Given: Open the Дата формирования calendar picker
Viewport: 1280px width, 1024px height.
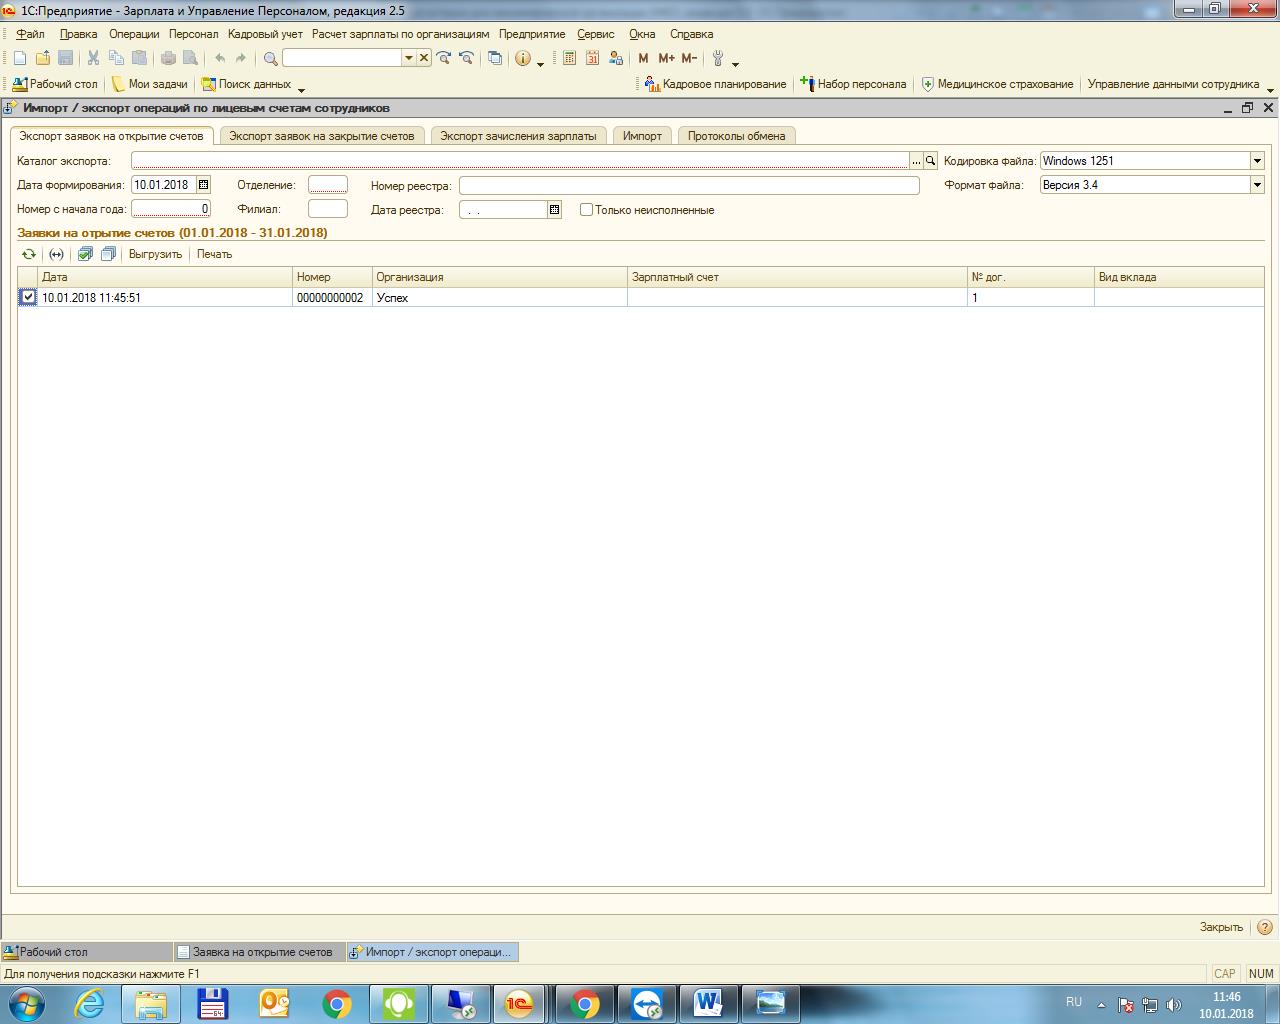Looking at the screenshot, I should pos(203,185).
